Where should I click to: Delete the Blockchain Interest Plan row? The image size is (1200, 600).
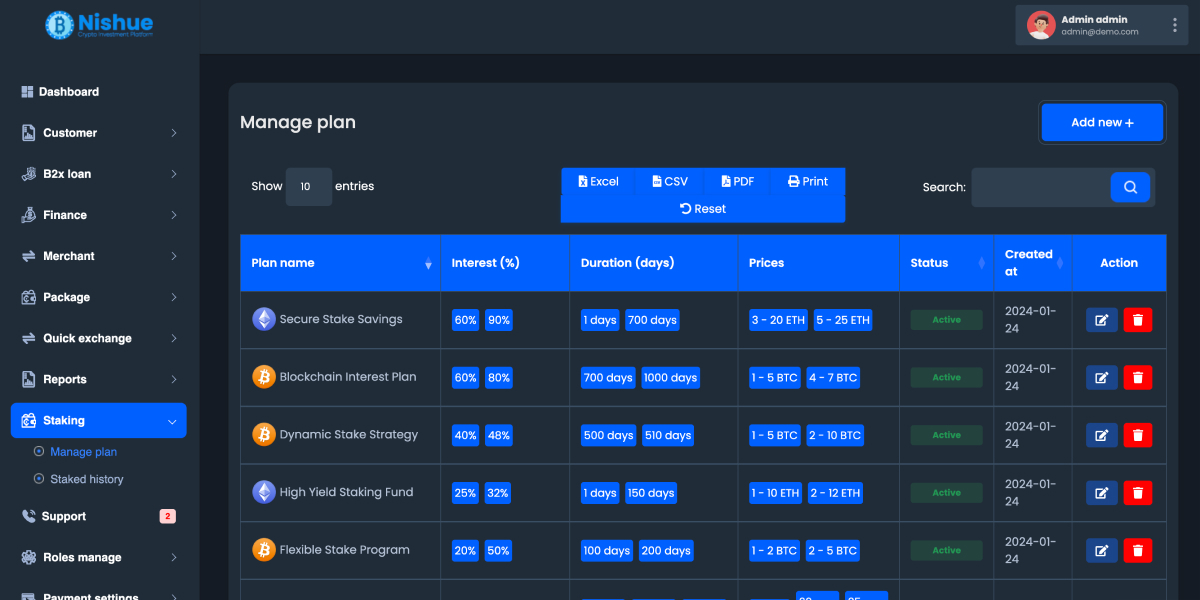pyautogui.click(x=1137, y=378)
